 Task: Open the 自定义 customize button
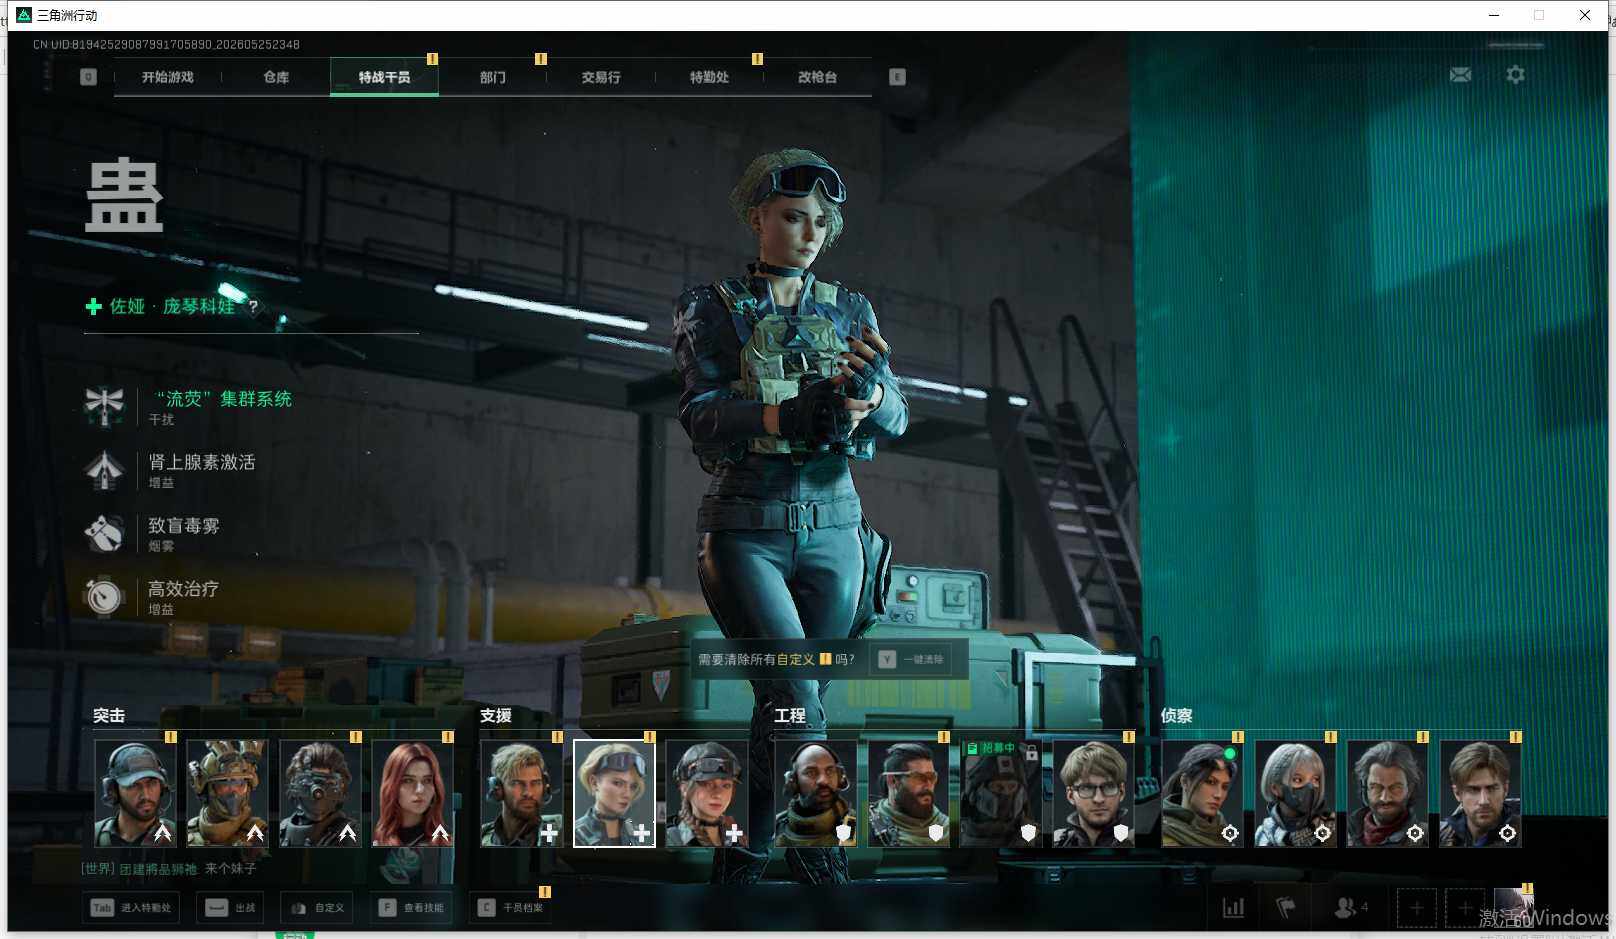pyautogui.click(x=317, y=908)
